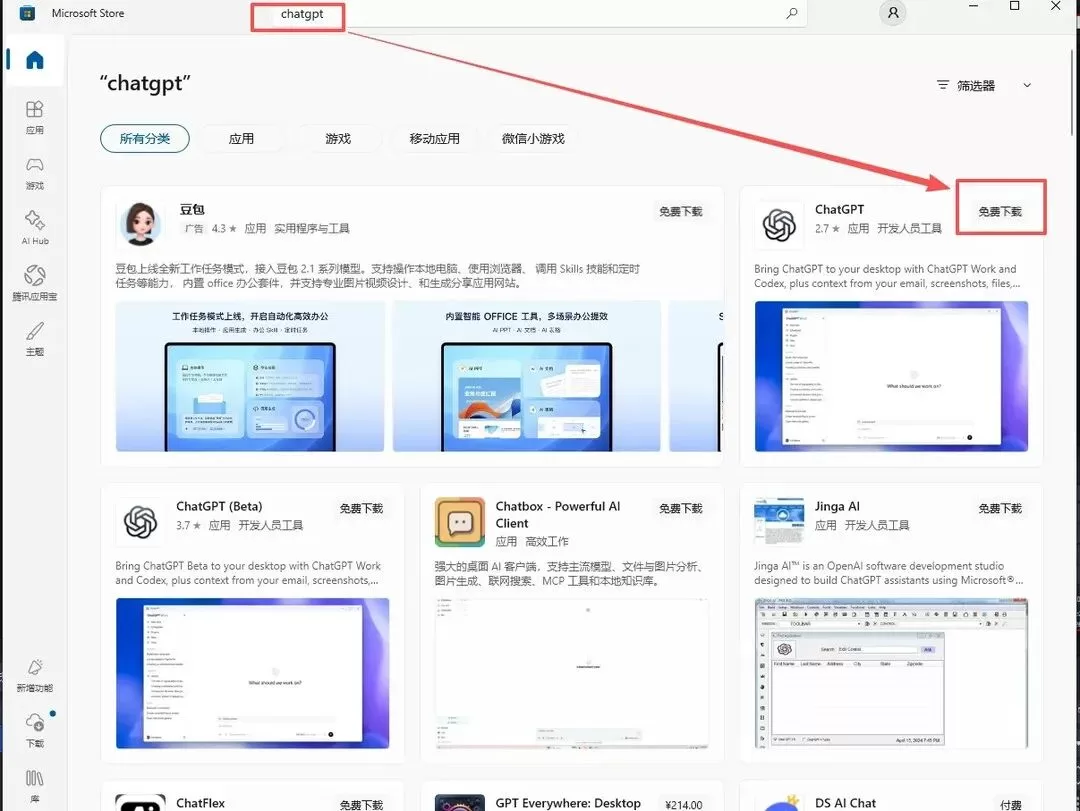Open AI Hub in sidebar

[34, 227]
